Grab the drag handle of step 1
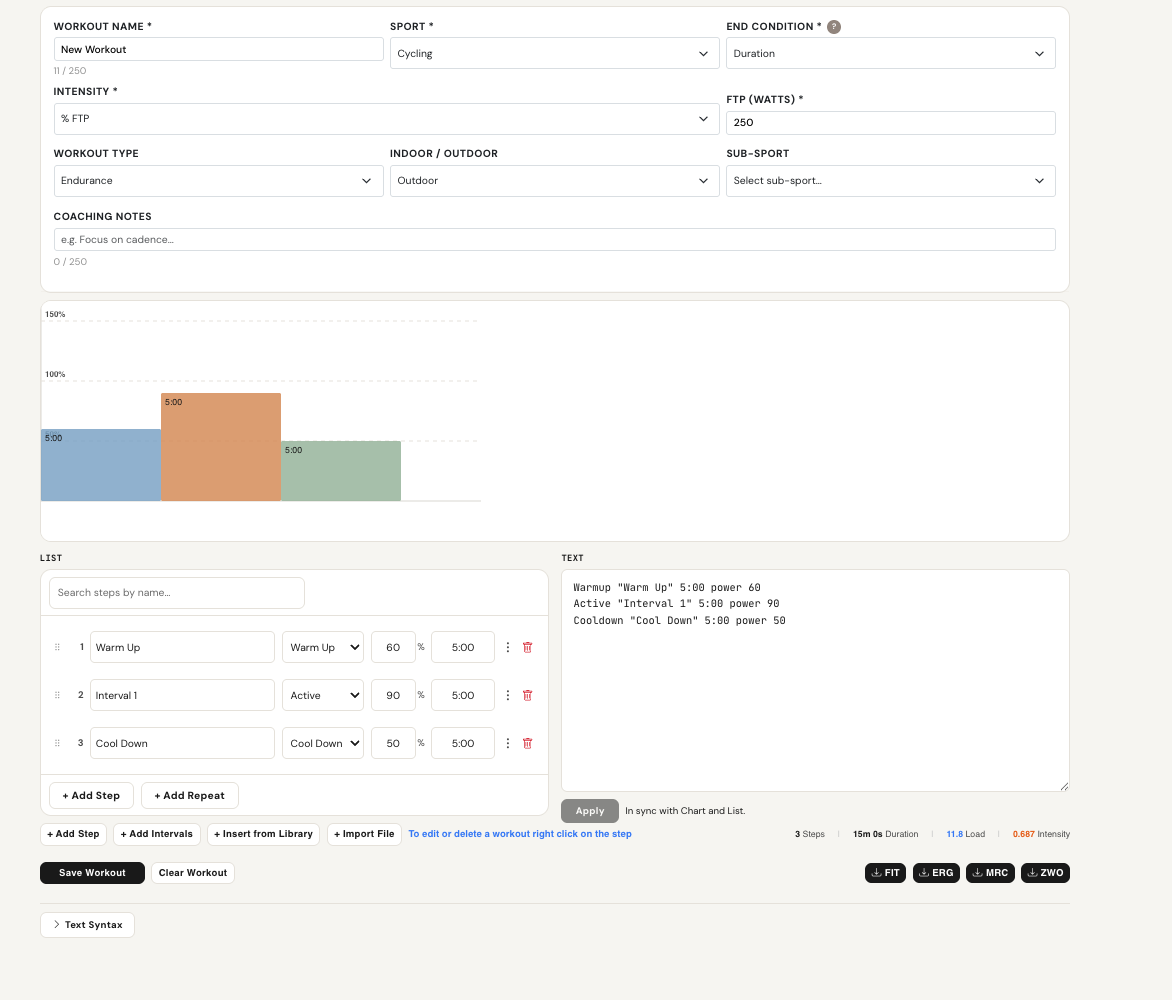 pyautogui.click(x=57, y=647)
